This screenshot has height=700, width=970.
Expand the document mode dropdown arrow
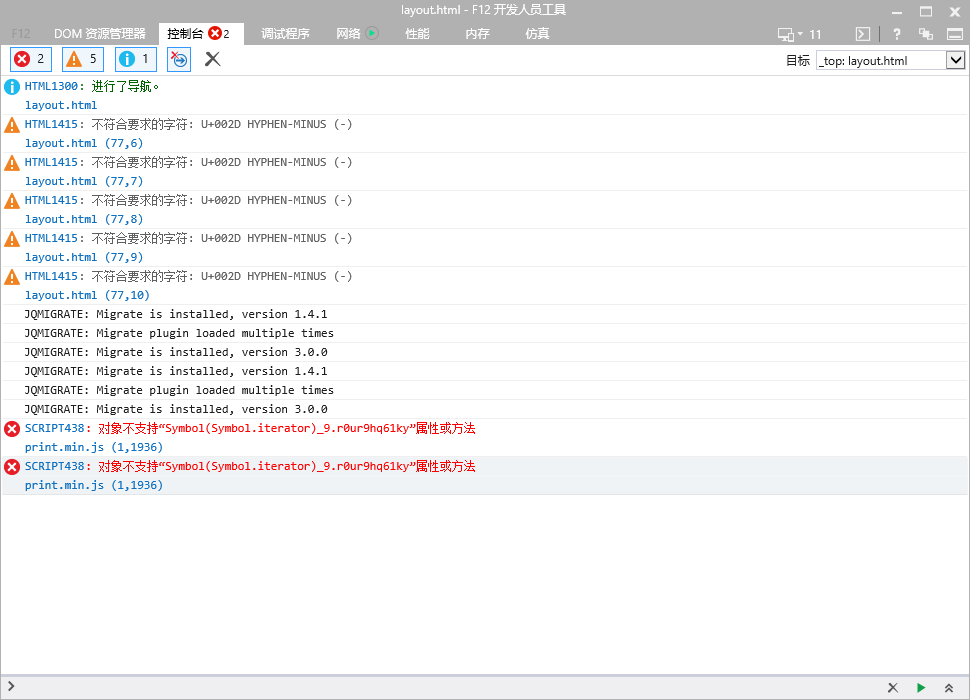(x=798, y=33)
